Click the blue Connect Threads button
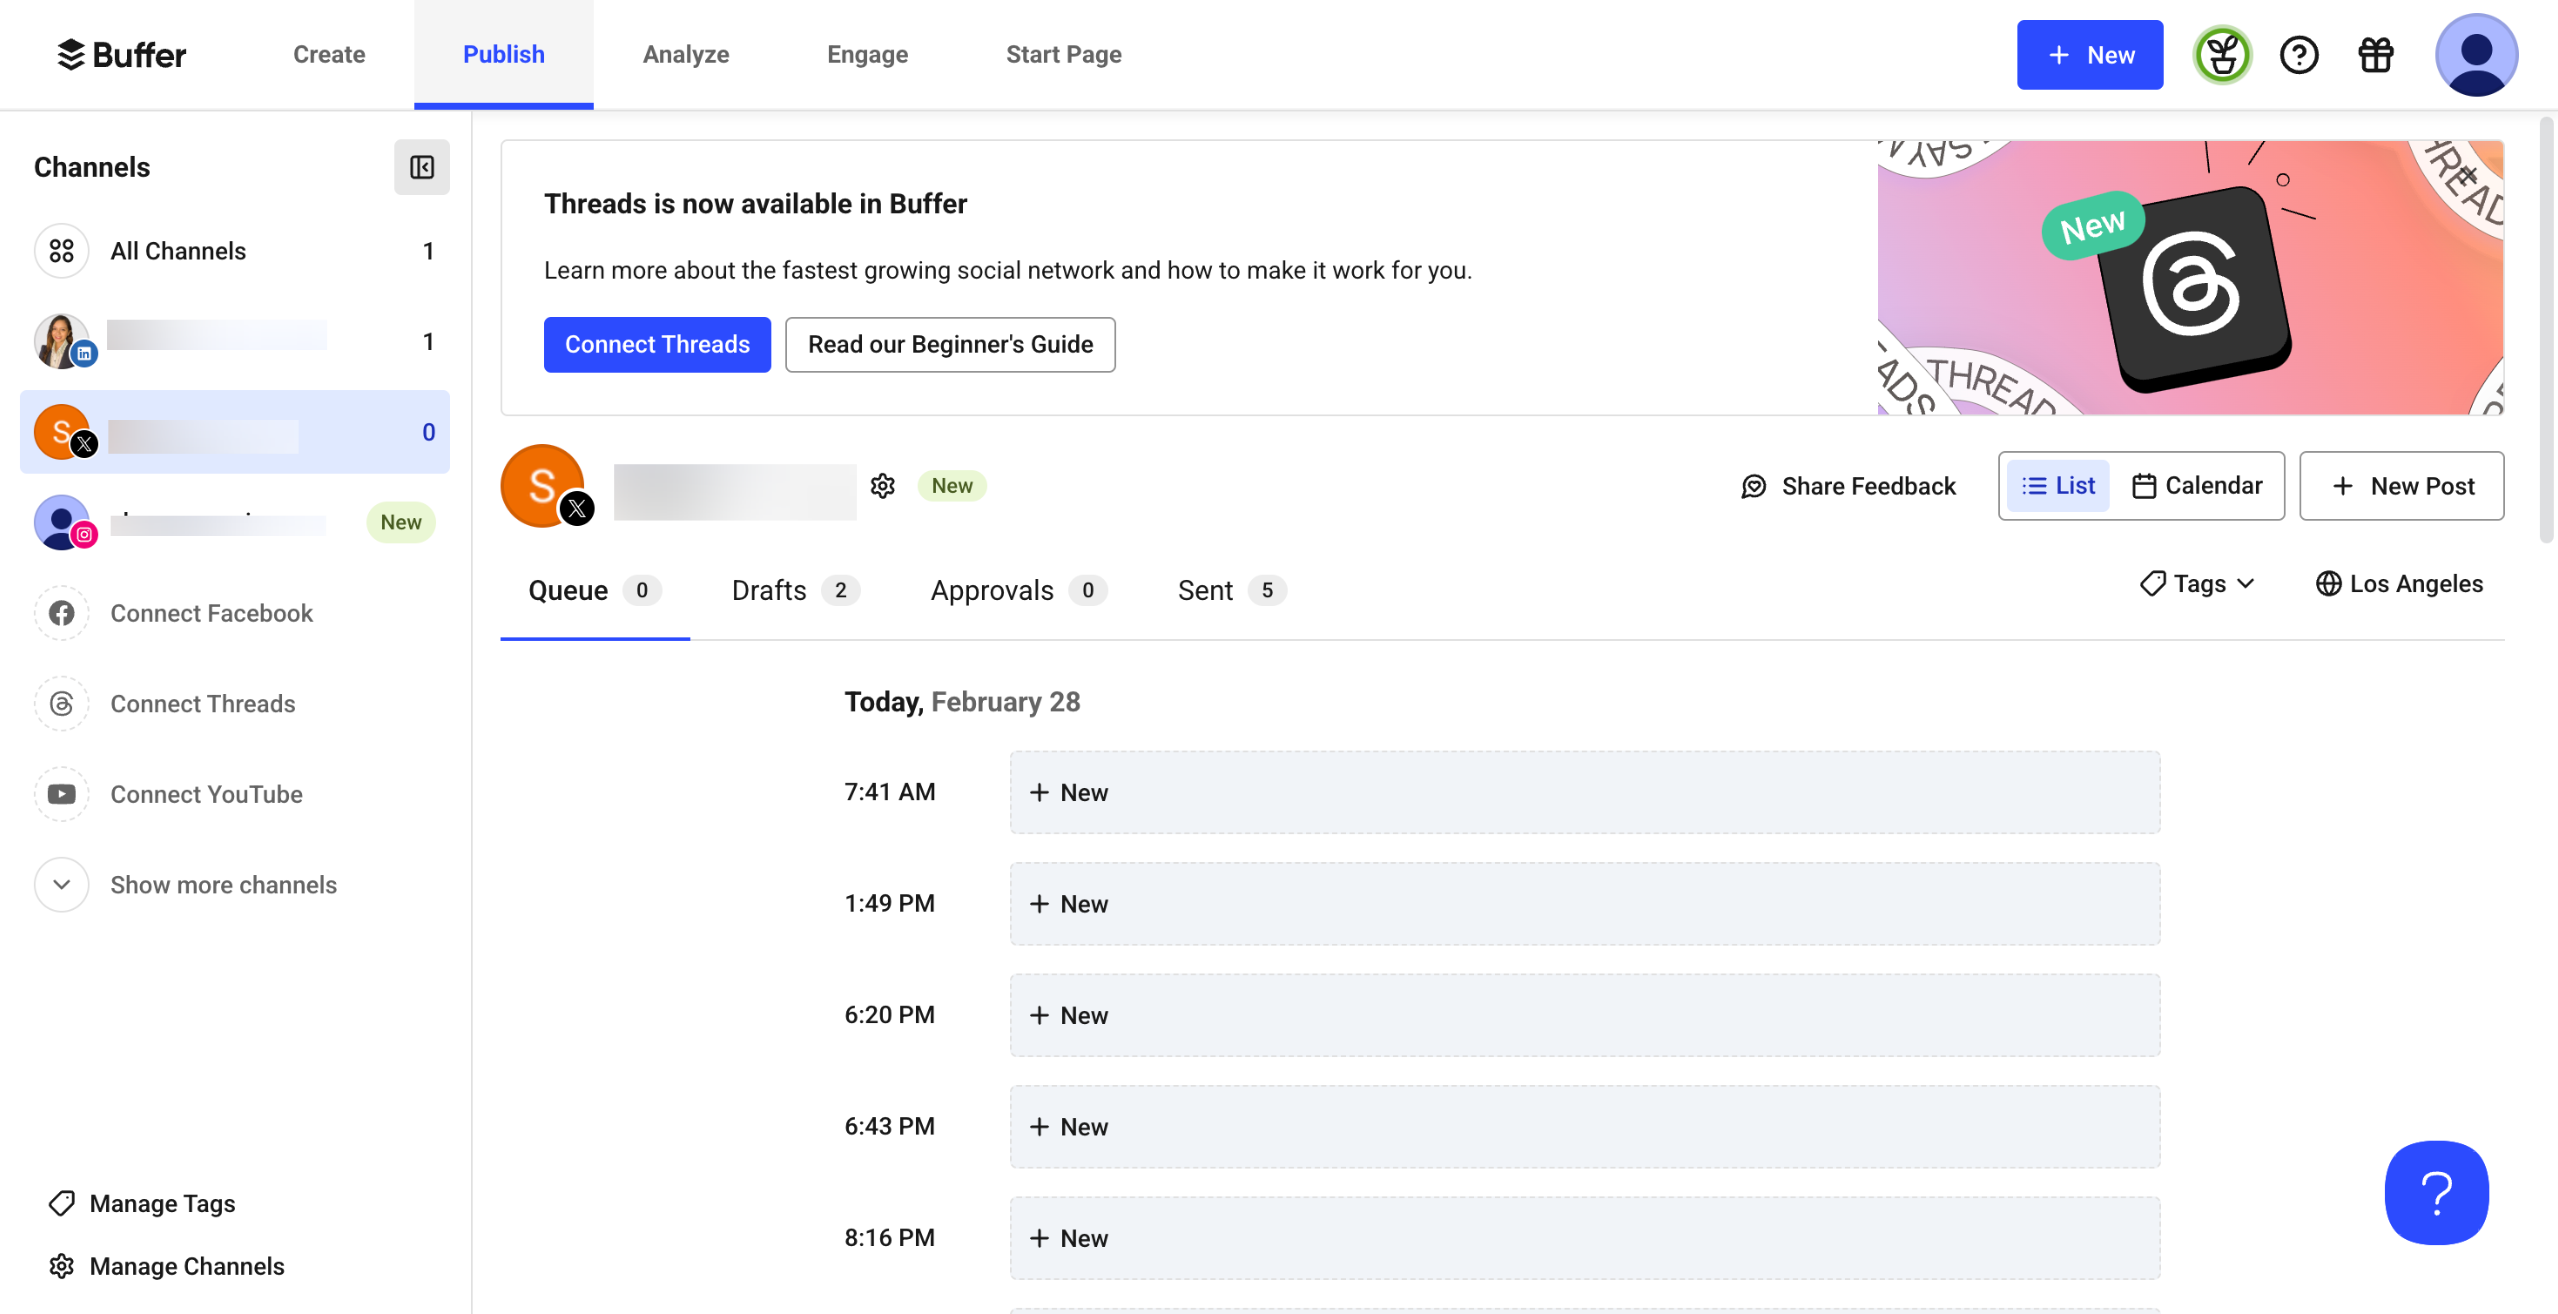The width and height of the screenshot is (2558, 1314). point(656,345)
